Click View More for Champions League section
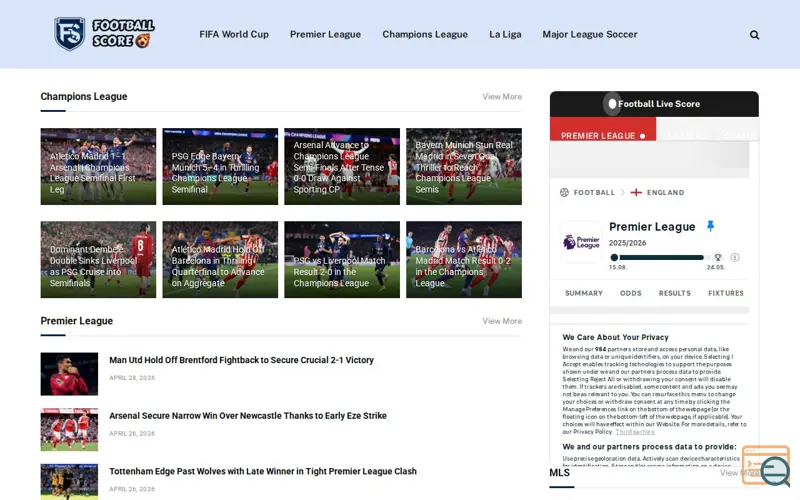Image resolution: width=800 pixels, height=500 pixels. tap(502, 96)
